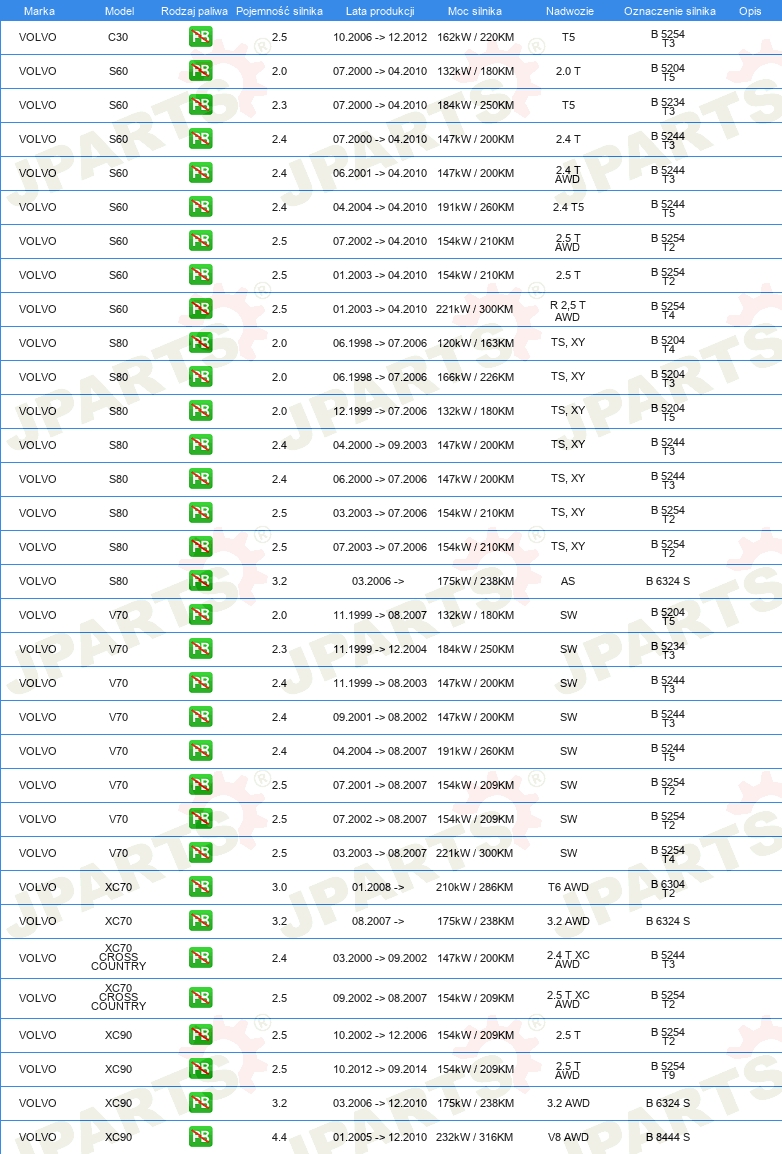Click fuel icon for XC90 10.2012 -> 09.2014 row

click(x=200, y=1069)
